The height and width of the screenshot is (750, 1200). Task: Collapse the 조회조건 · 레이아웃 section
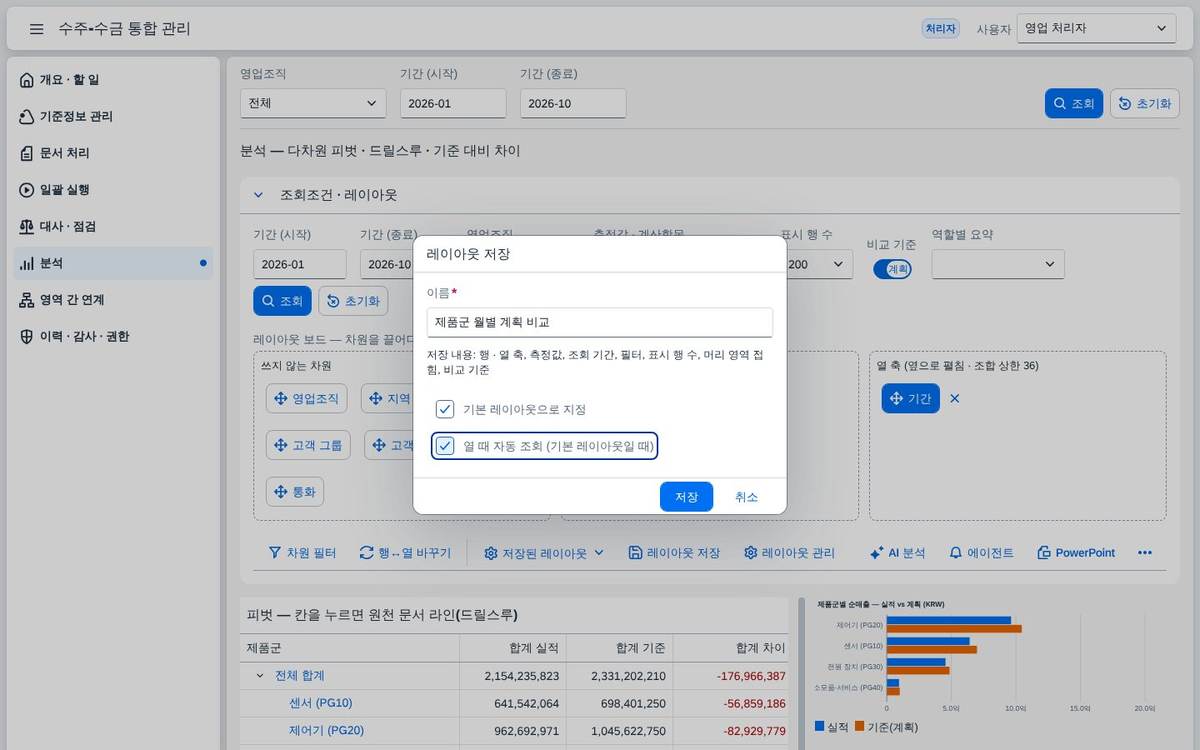point(258,195)
